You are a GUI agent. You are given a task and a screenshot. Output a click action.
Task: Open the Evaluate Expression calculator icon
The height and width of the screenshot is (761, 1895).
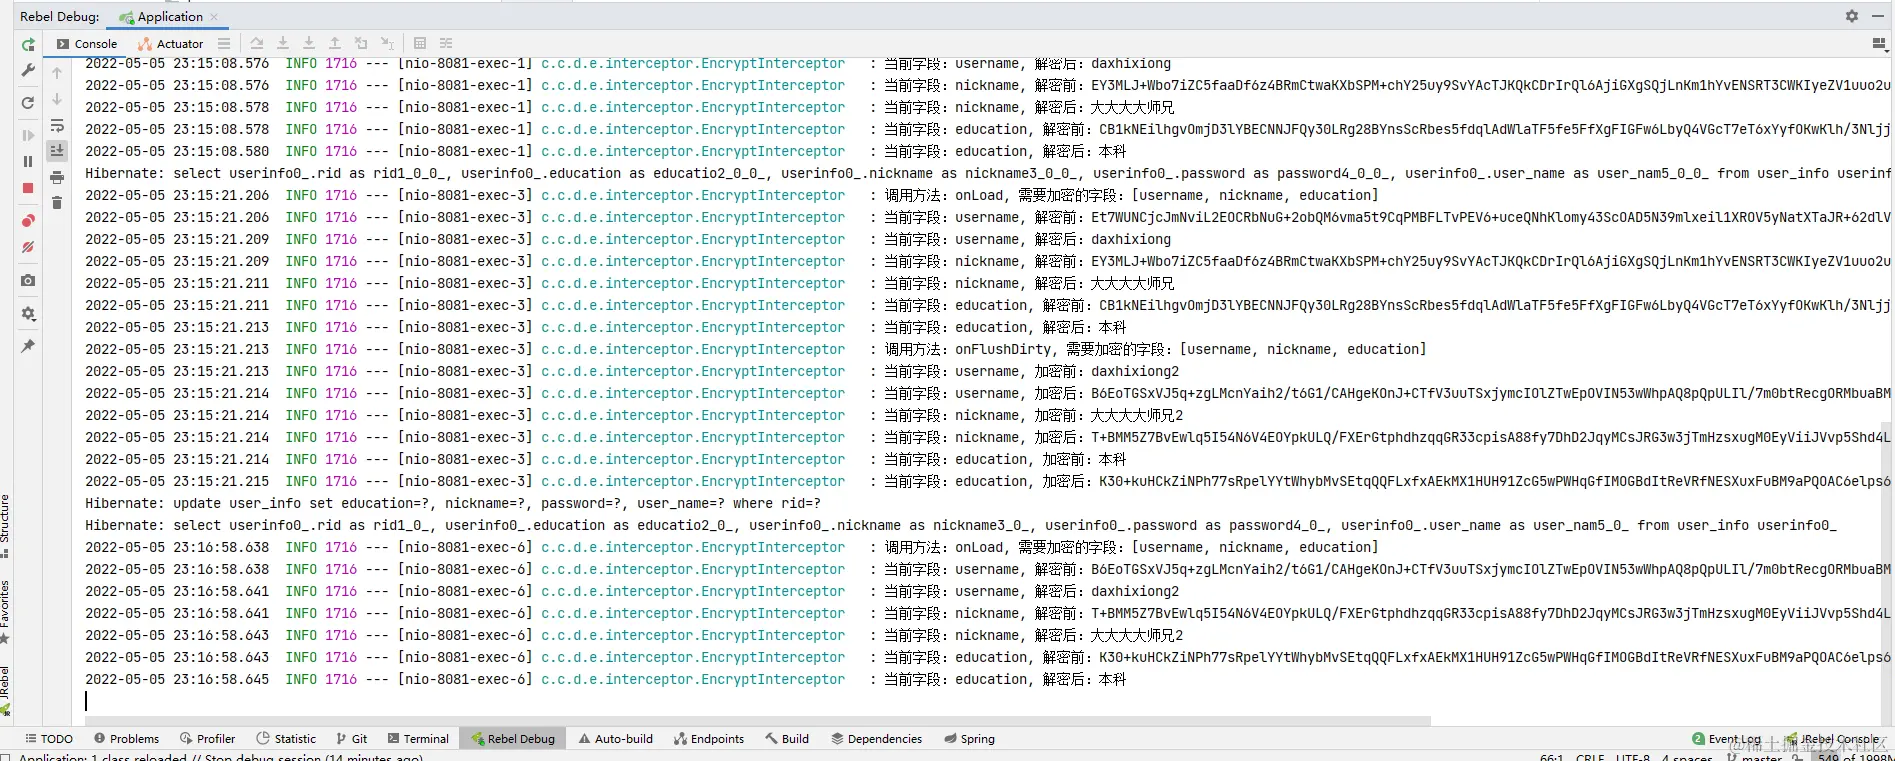point(420,44)
